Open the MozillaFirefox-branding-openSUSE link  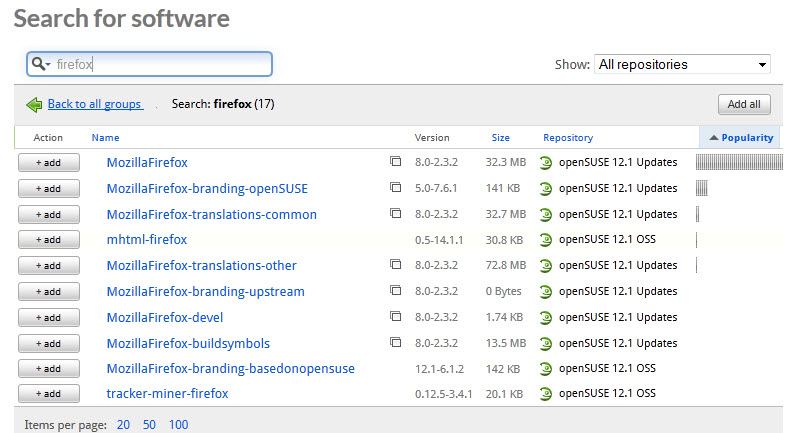point(207,189)
